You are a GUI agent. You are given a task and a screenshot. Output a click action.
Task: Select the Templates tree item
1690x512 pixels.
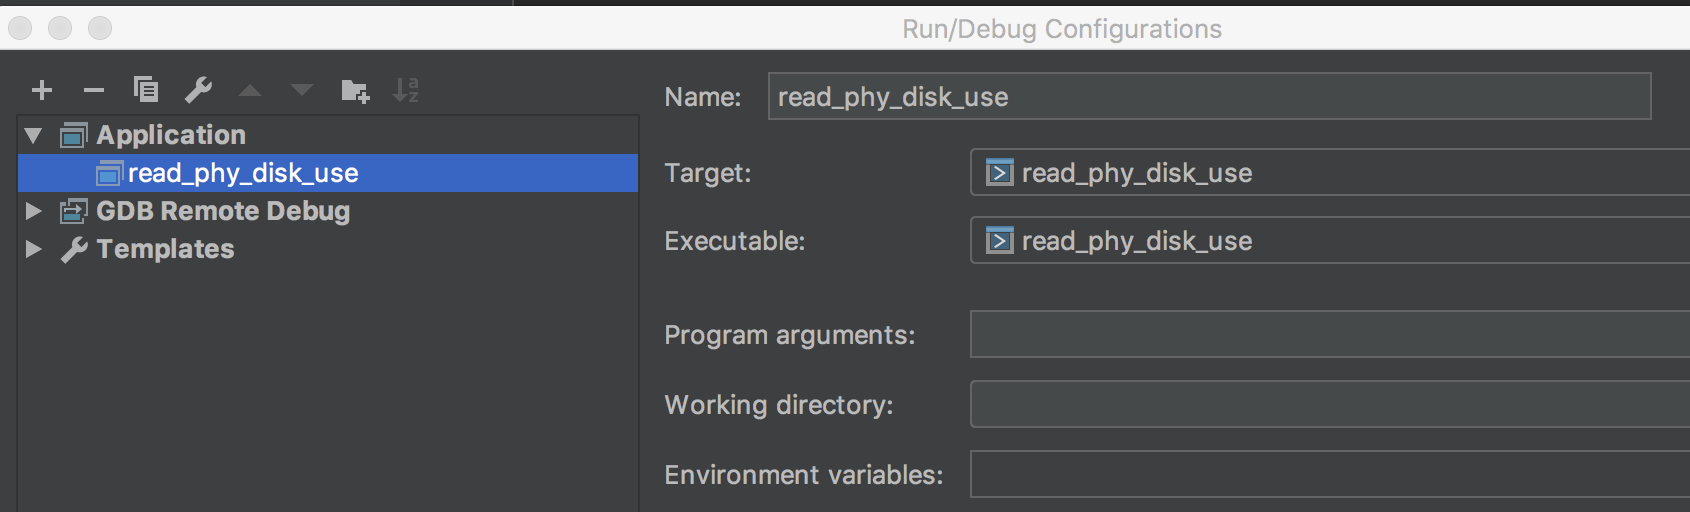(165, 249)
